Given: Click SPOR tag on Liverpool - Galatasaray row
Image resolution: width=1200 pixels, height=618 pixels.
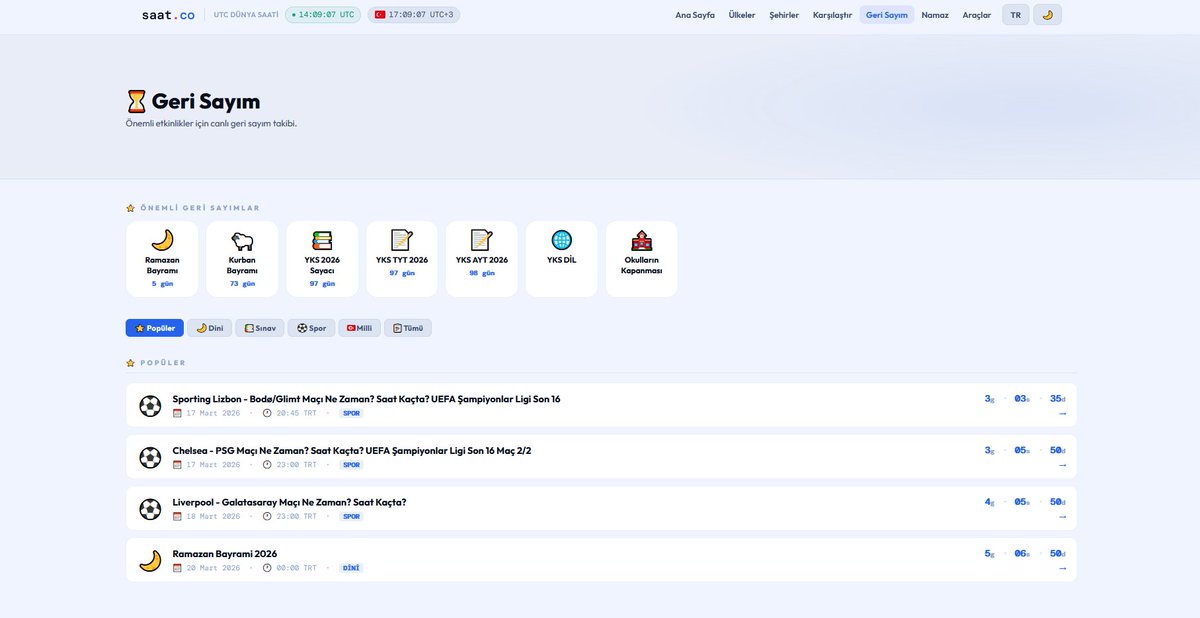Looking at the screenshot, I should (351, 517).
